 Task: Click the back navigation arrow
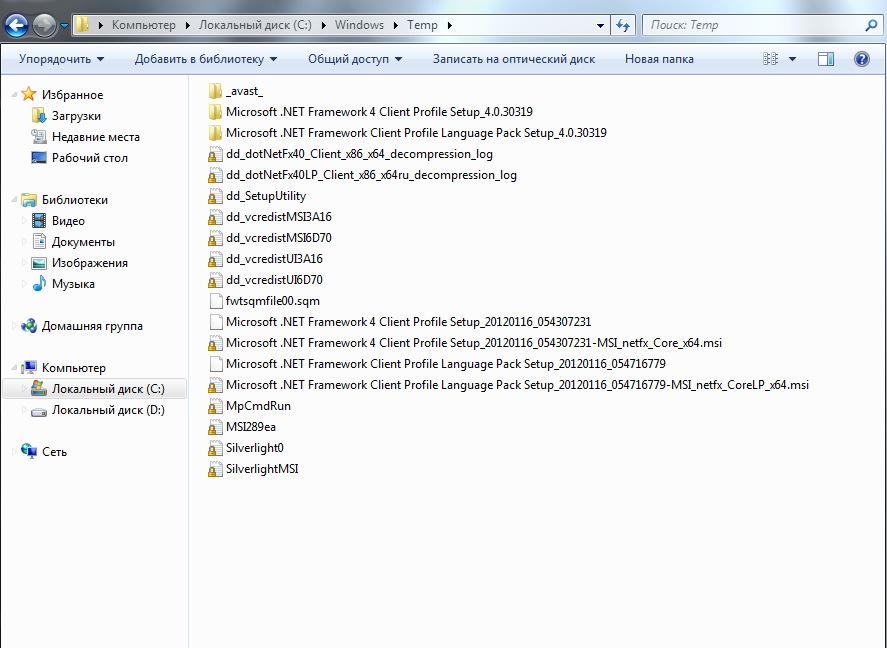coord(17,25)
